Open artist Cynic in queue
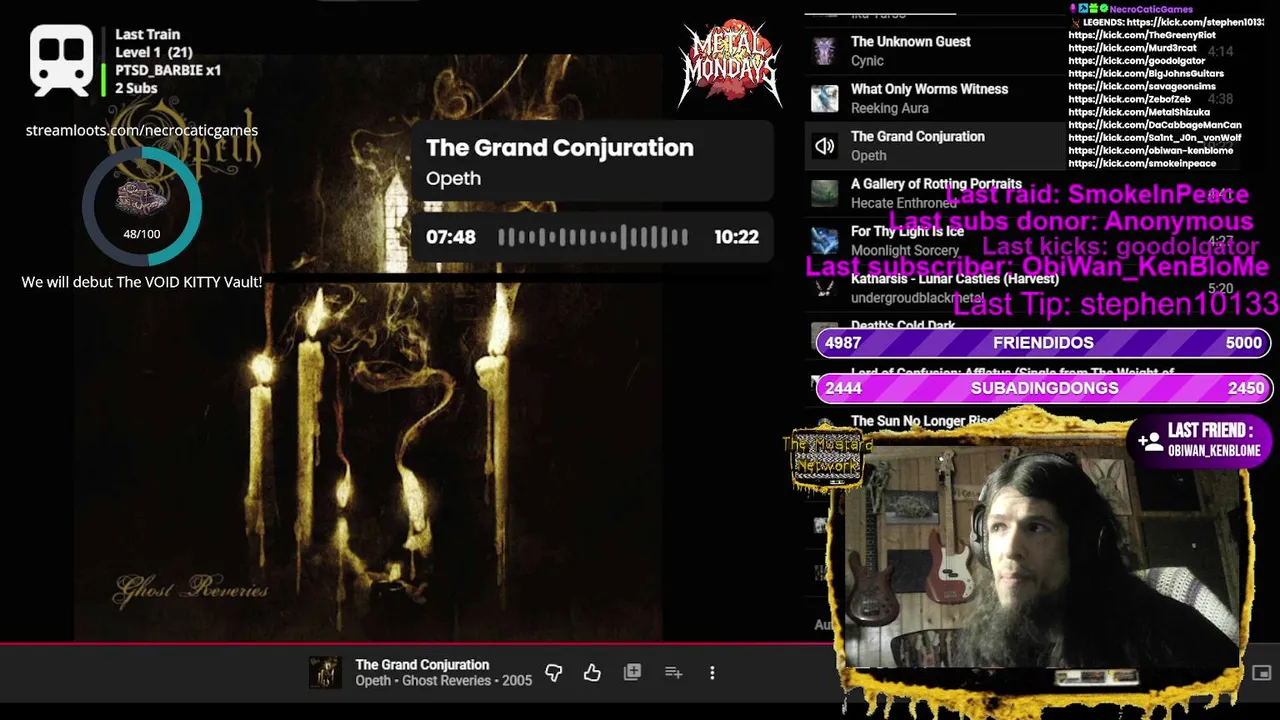Viewport: 1280px width, 720px height. tap(867, 61)
